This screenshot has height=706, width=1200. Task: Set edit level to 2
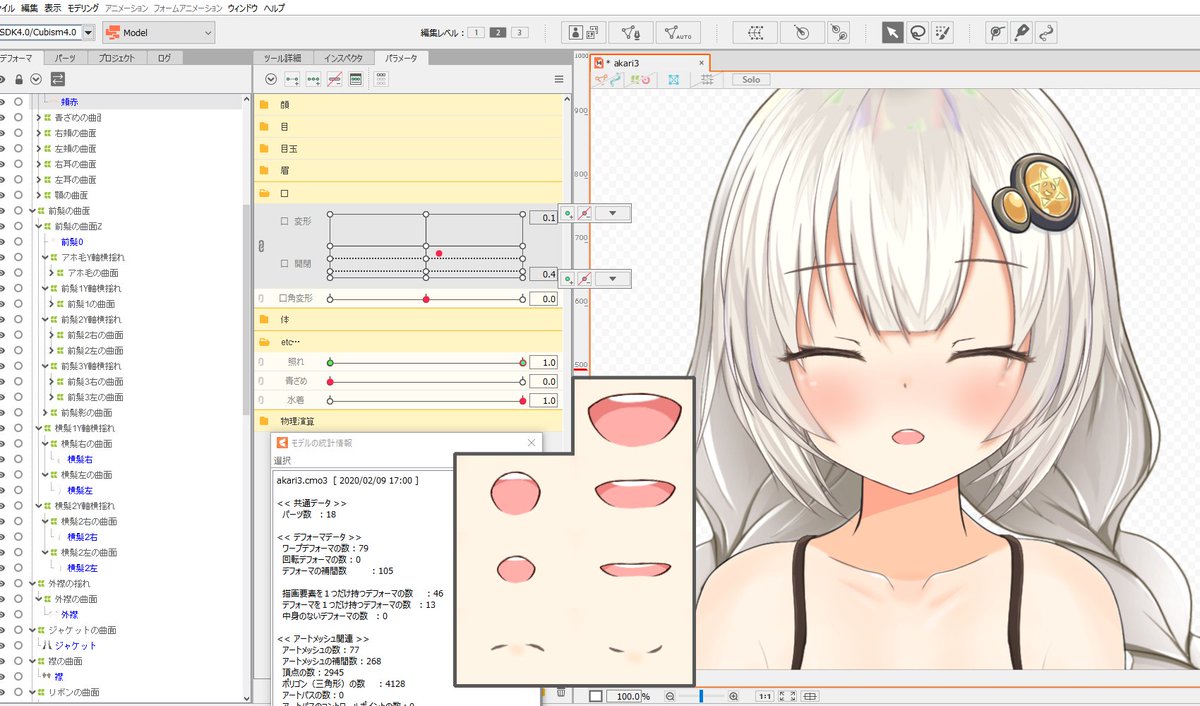(498, 32)
